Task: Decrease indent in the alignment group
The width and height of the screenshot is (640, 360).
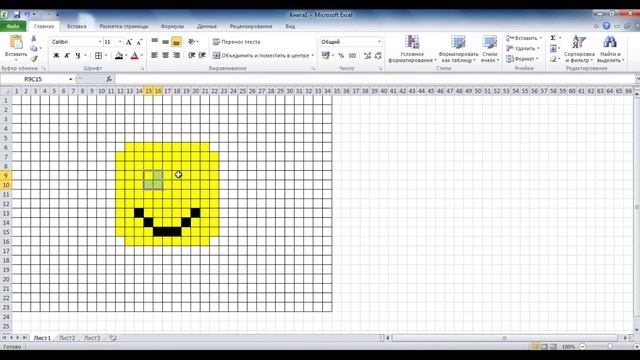Action: pos(191,55)
